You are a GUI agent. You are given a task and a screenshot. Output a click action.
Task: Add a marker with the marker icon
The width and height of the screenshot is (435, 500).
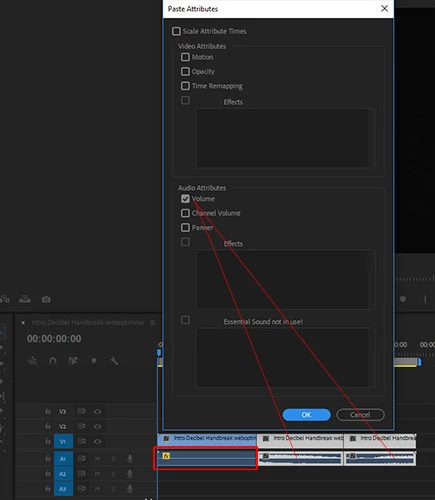94,361
